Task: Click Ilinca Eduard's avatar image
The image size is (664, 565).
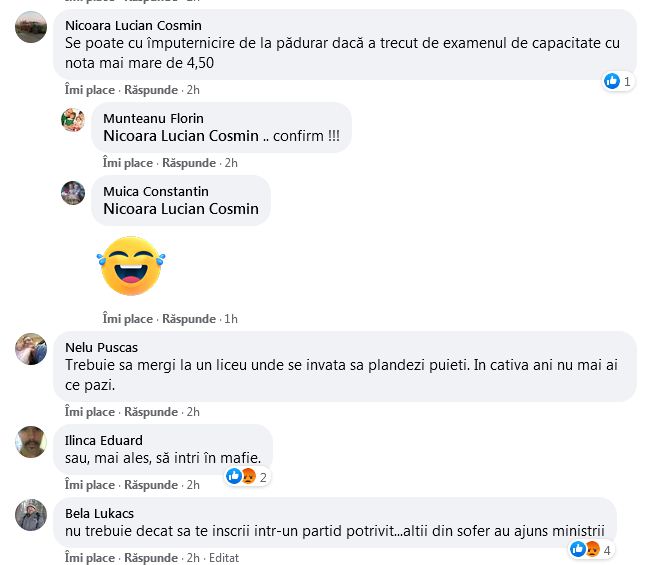Action: 31,441
